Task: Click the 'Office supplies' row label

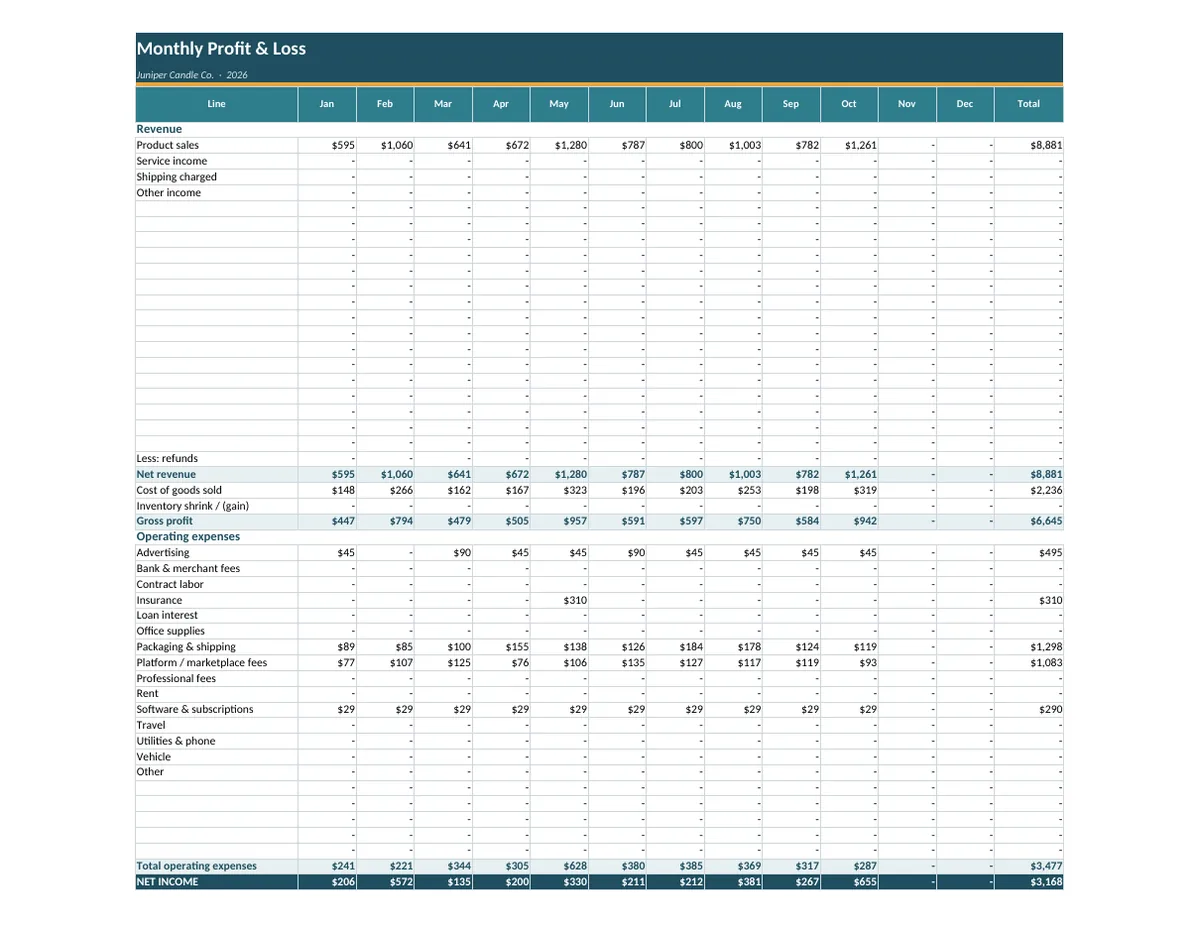Action: coord(171,631)
